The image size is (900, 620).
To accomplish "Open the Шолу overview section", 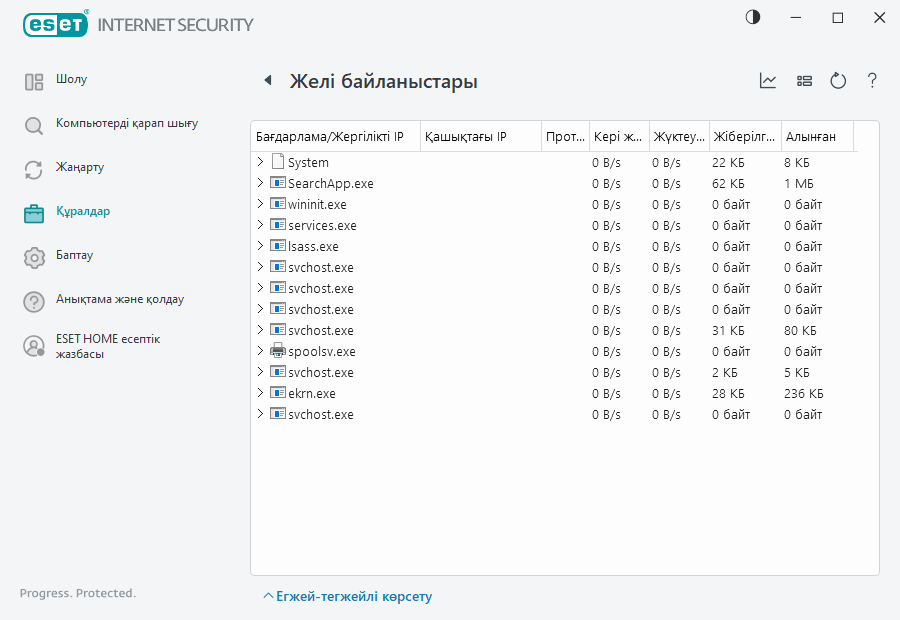I will (71, 80).
